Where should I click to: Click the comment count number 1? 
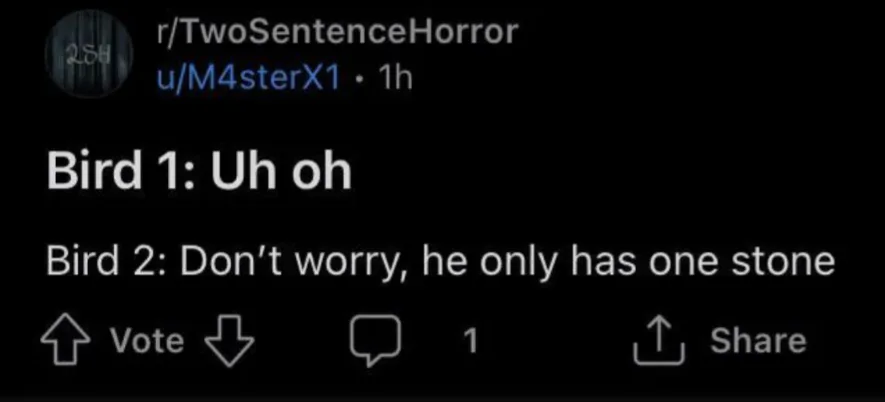470,340
